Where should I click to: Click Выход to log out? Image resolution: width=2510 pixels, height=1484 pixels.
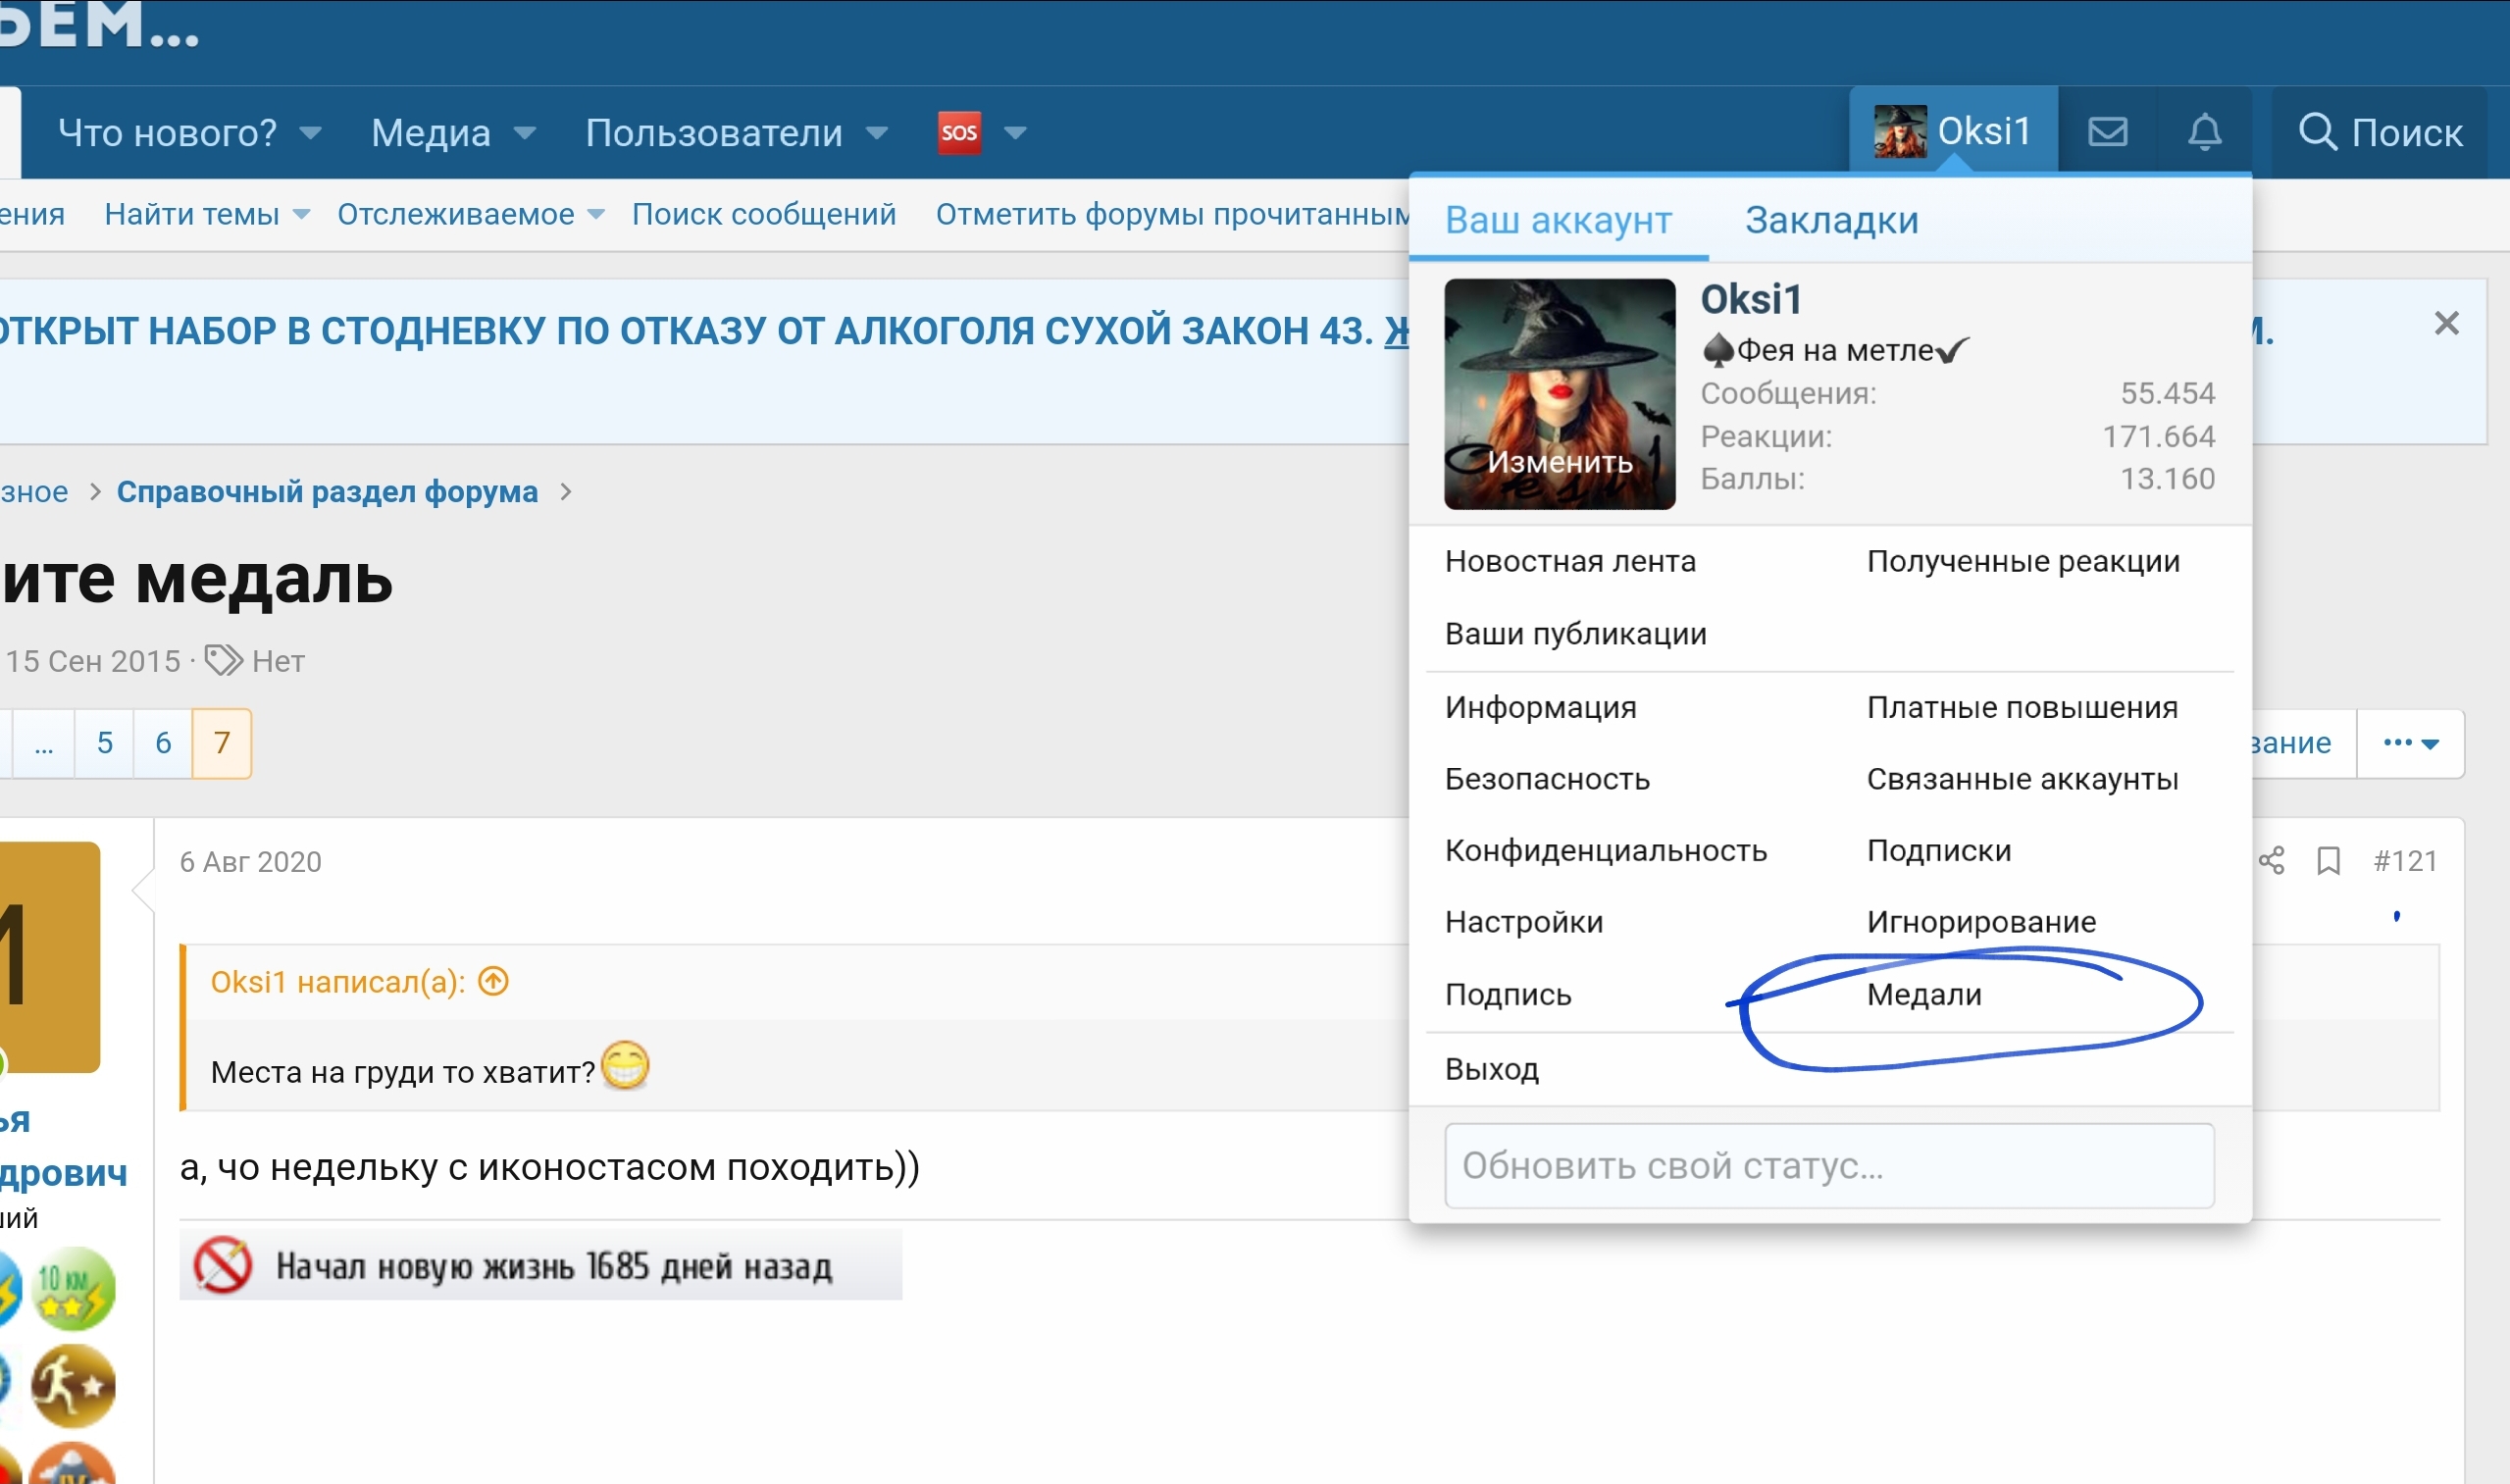point(1491,1070)
